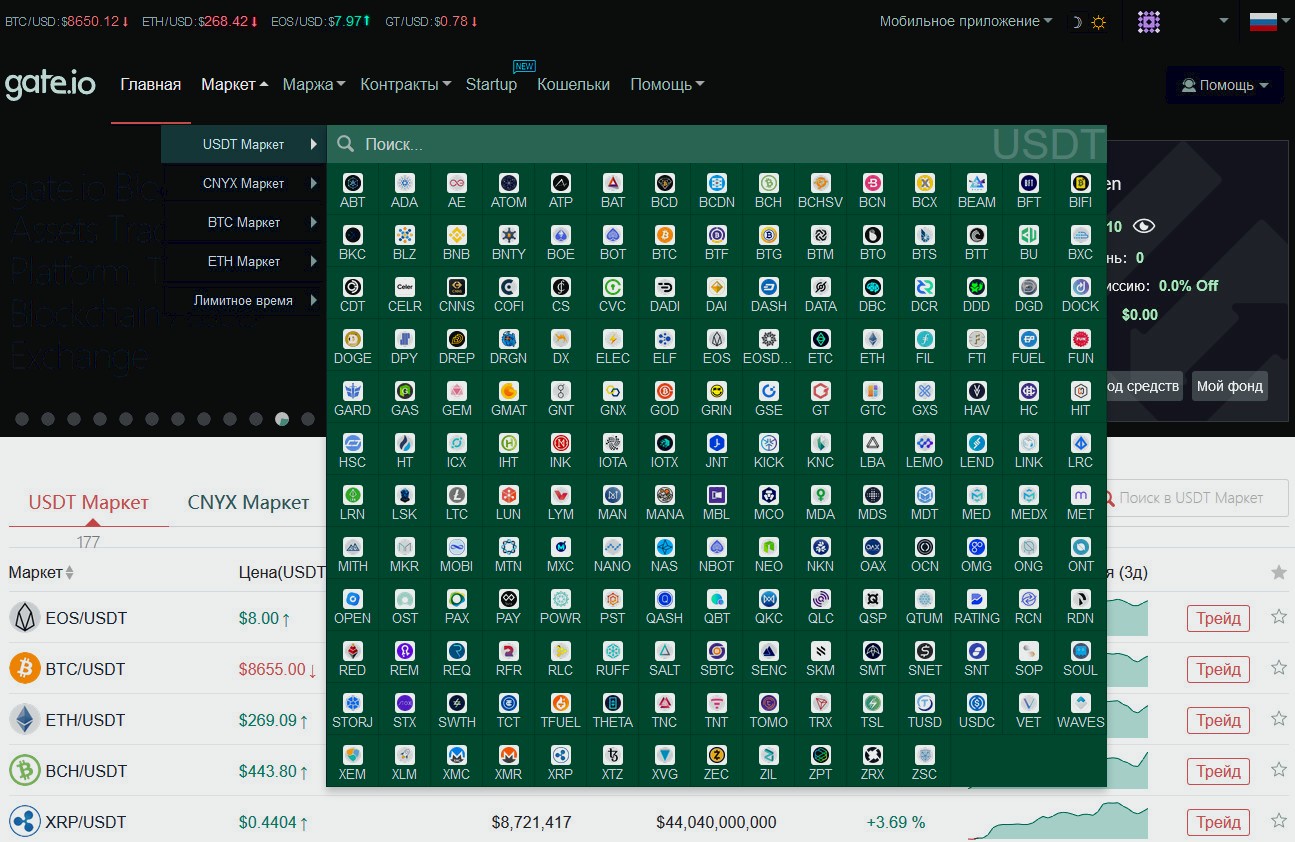Click Трейд button for EOS/USDT
Viewport: 1295px width, 842px height.
[1218, 618]
